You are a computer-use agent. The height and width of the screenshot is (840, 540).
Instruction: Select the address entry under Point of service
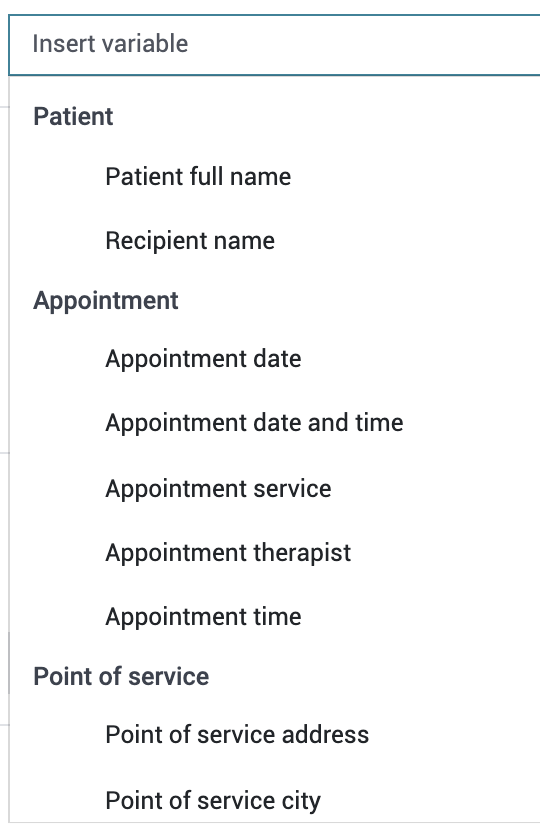[x=274, y=734]
